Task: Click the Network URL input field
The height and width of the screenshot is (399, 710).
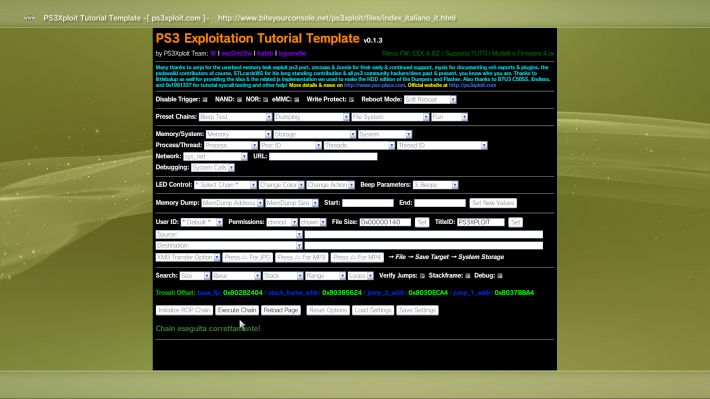Action: point(323,156)
